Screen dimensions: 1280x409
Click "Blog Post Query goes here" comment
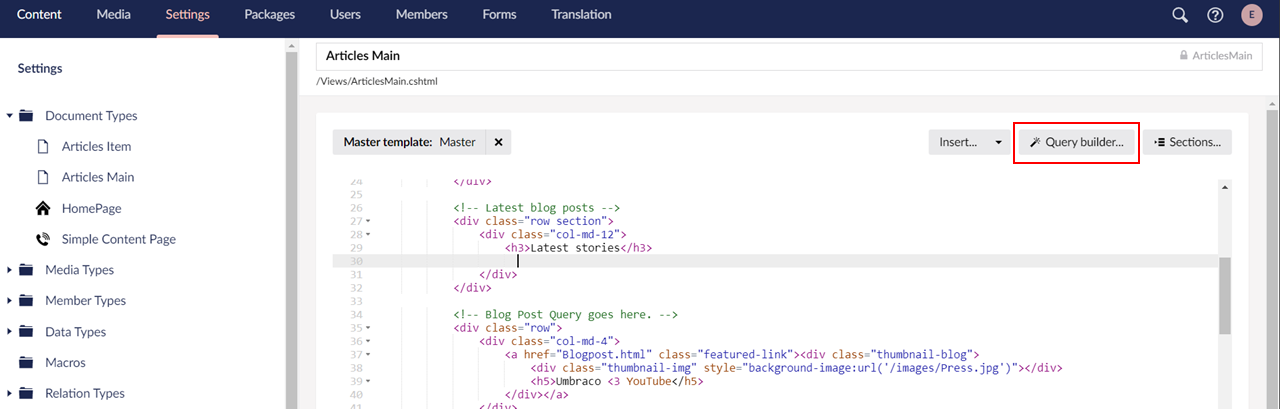coord(566,314)
